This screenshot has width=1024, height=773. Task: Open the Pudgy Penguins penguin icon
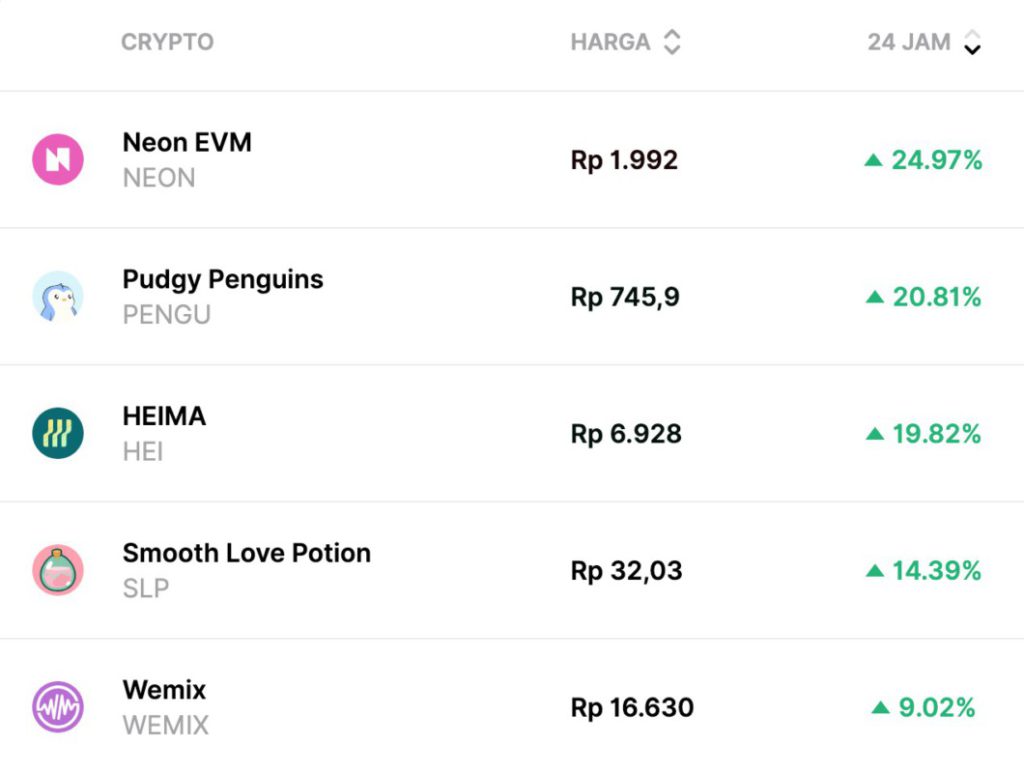pyautogui.click(x=58, y=297)
